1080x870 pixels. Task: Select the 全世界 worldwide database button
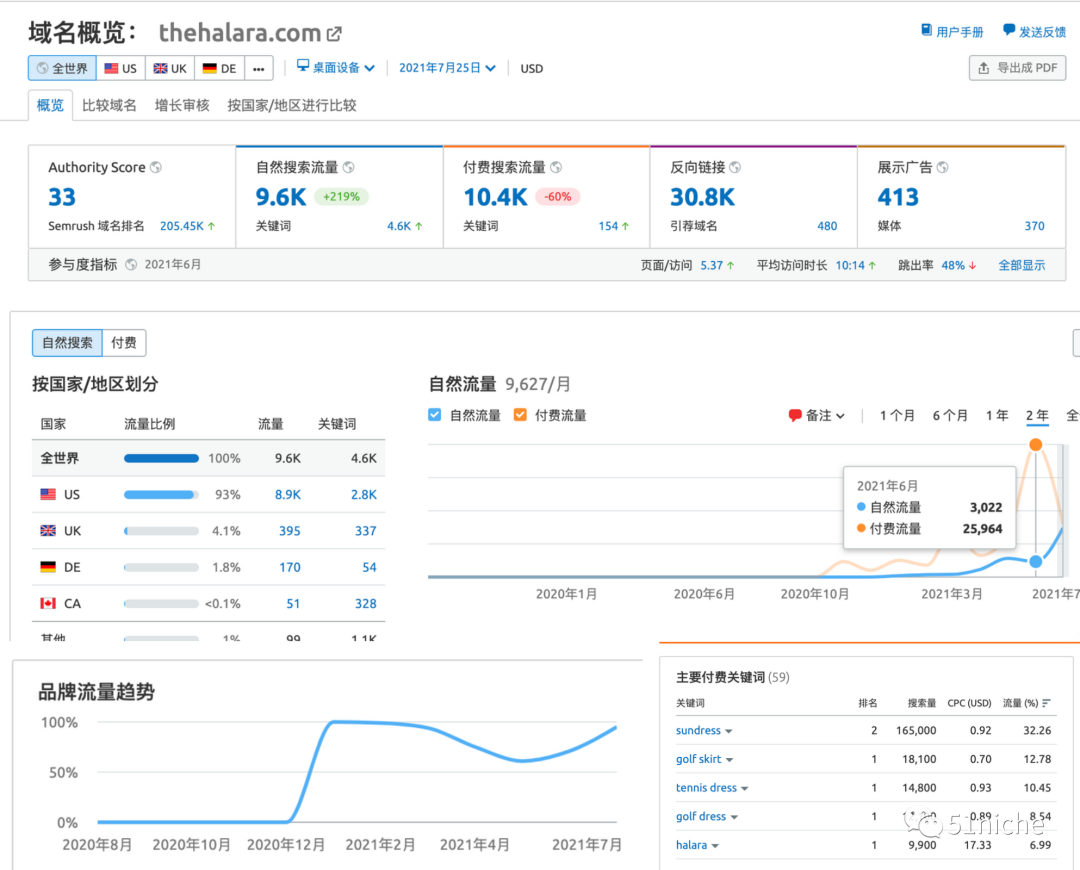click(x=63, y=68)
